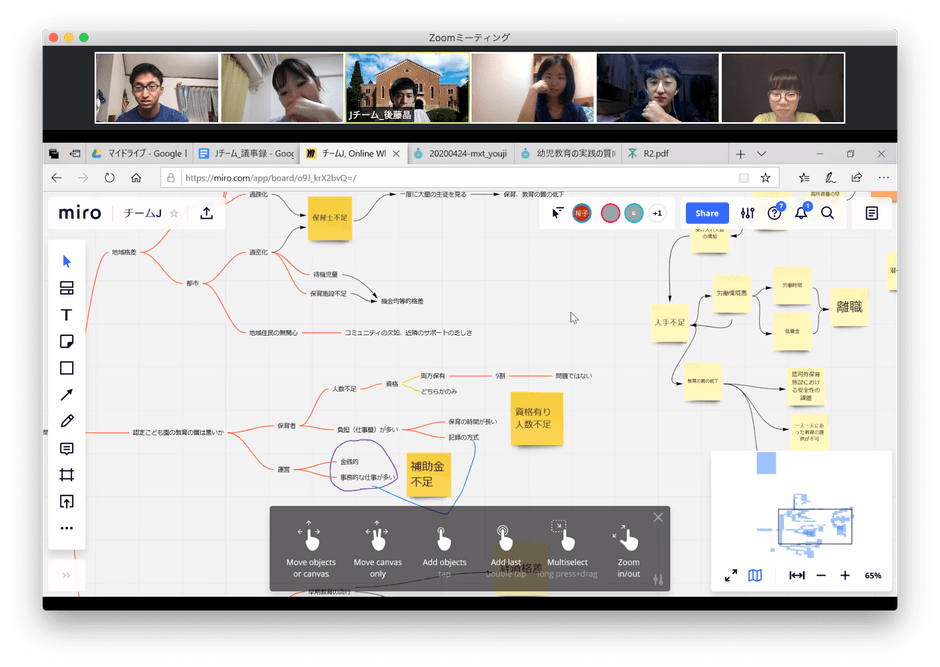
Task: Click the blue Share button
Action: [x=707, y=213]
